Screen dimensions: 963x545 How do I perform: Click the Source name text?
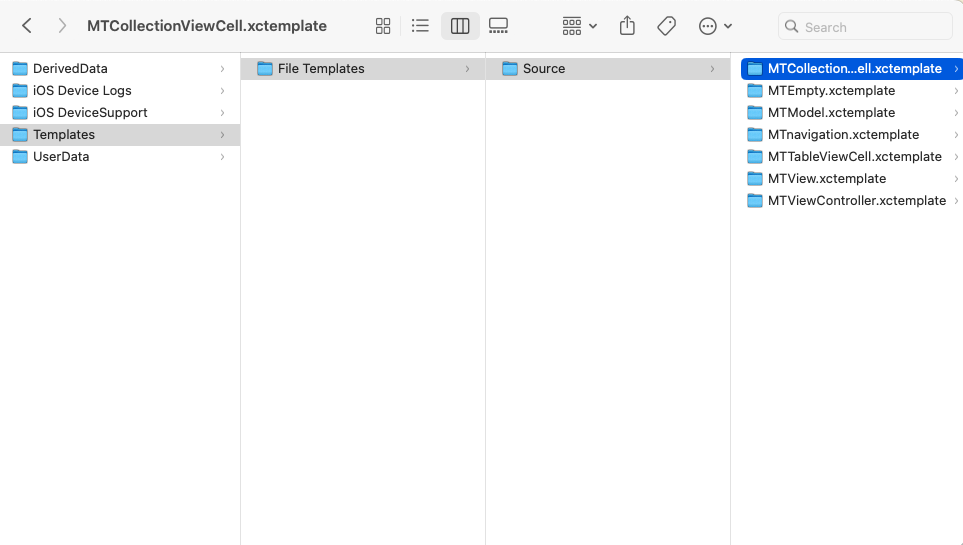click(x=544, y=68)
